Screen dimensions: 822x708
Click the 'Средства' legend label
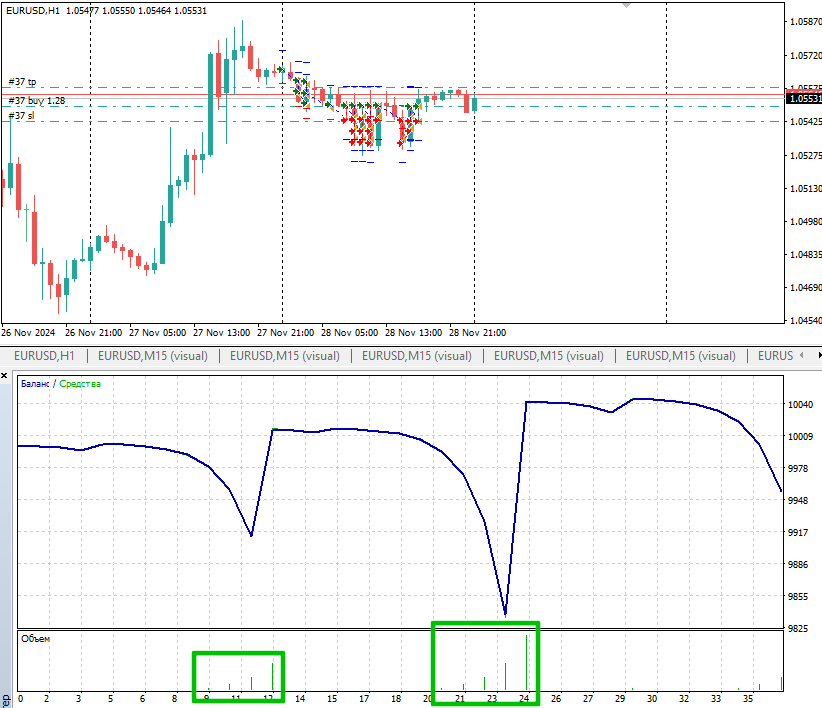(x=80, y=384)
